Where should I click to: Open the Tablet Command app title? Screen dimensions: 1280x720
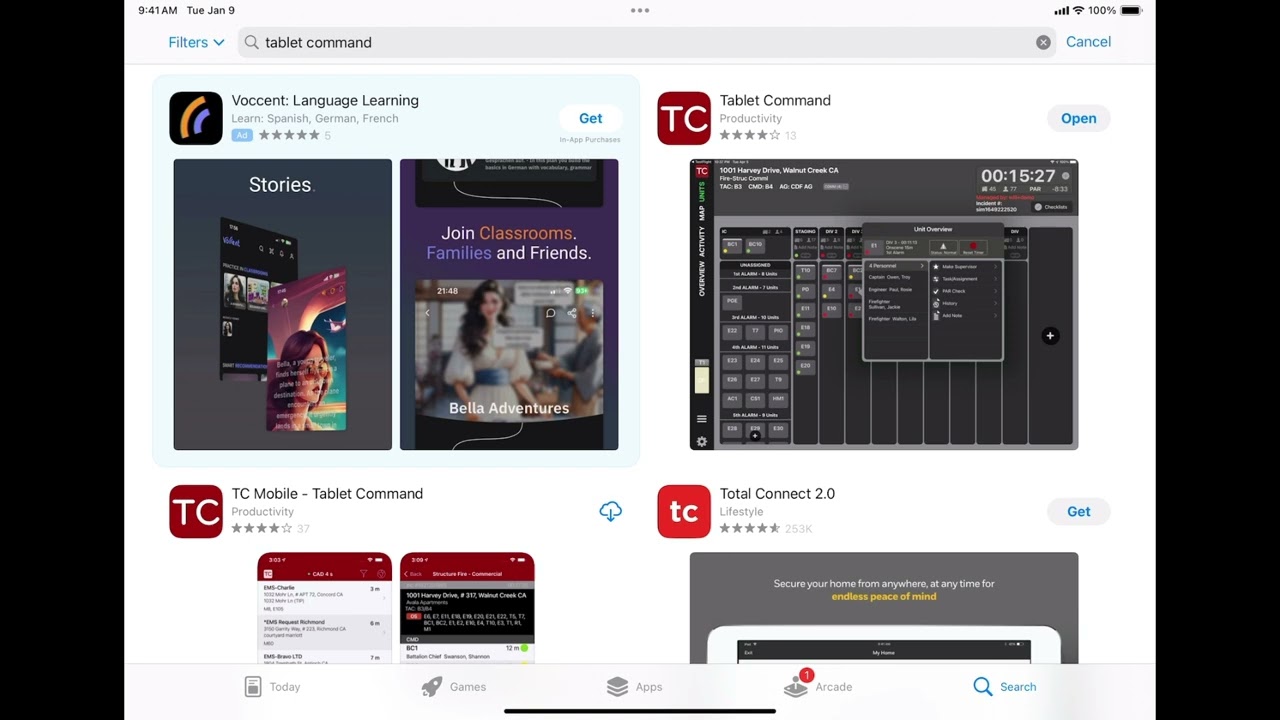(775, 100)
